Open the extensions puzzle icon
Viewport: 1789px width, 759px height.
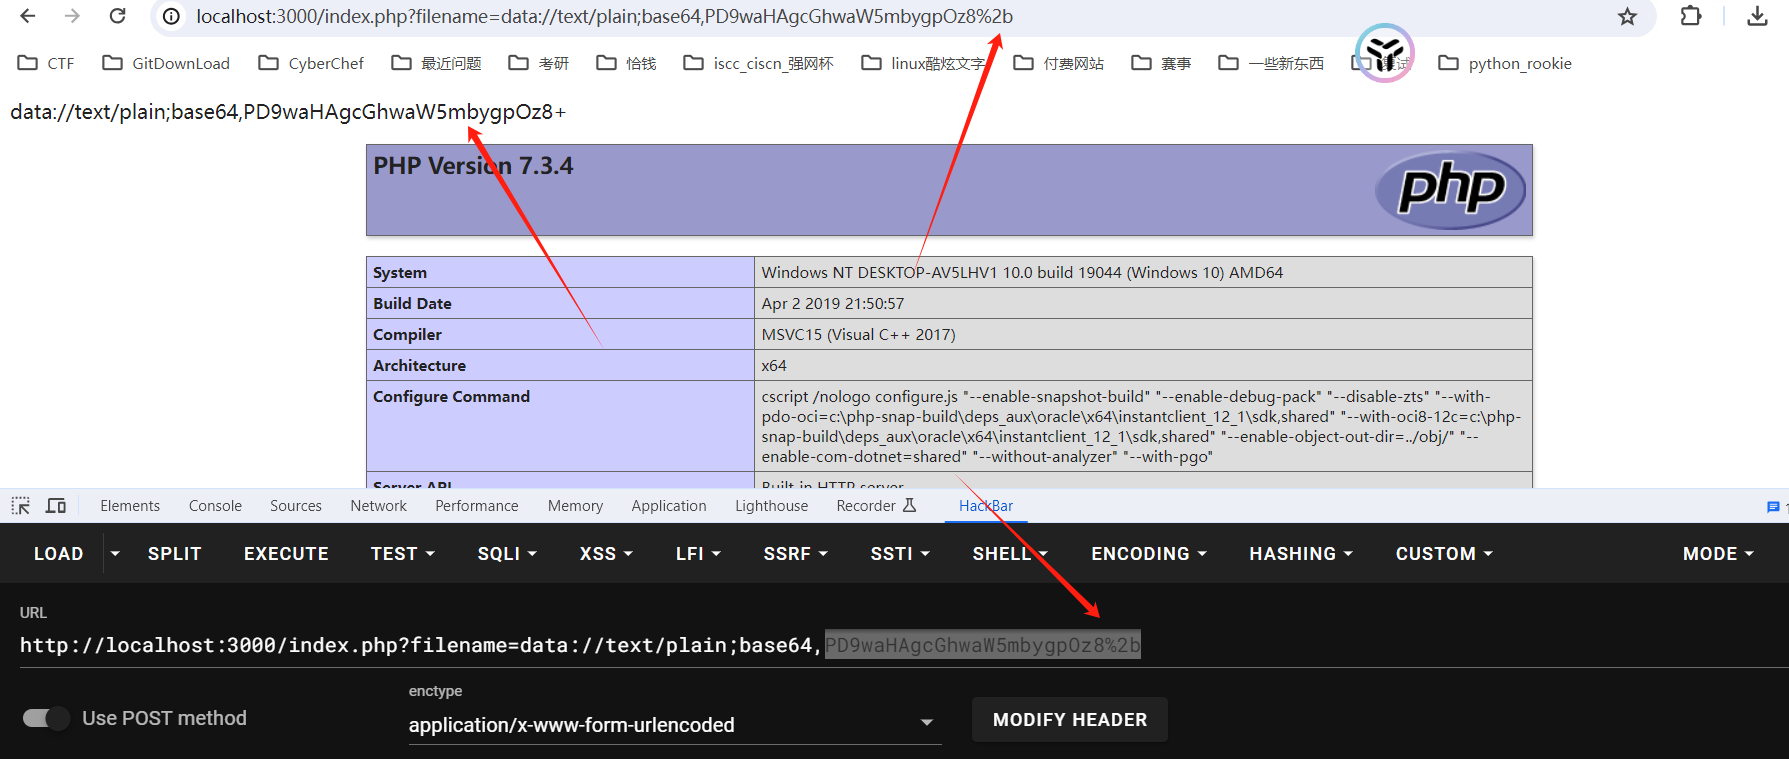(1691, 16)
